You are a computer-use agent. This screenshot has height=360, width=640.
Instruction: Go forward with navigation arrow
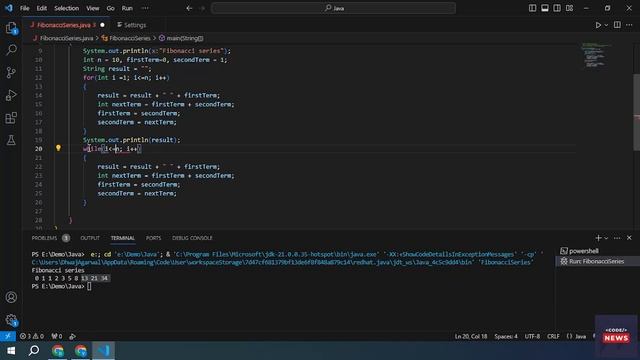coord(202,8)
